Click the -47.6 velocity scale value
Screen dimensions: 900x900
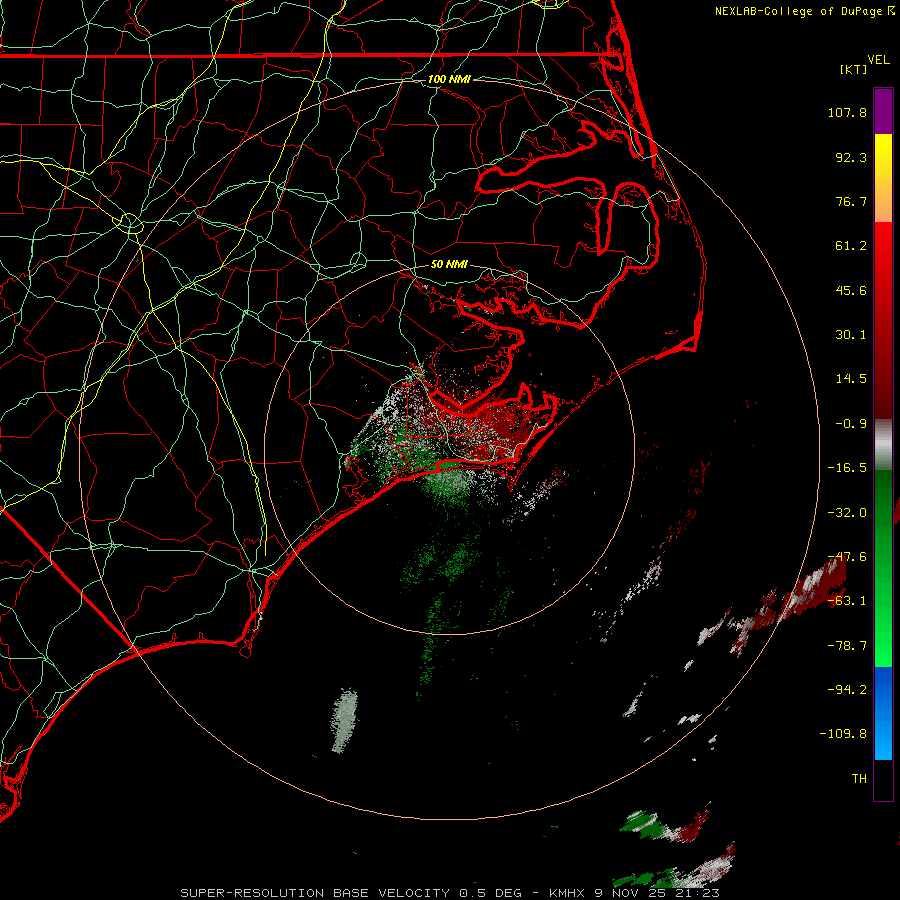(847, 557)
